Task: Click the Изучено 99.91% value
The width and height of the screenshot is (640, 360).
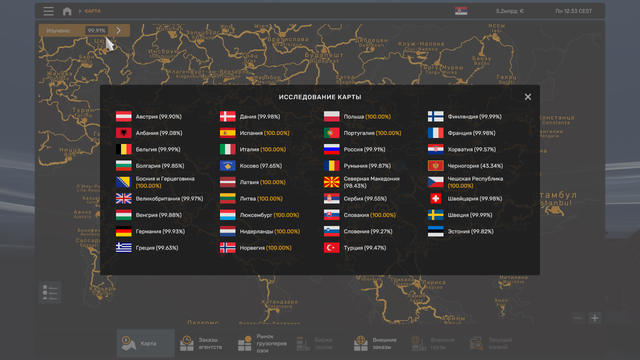Action: [x=96, y=30]
